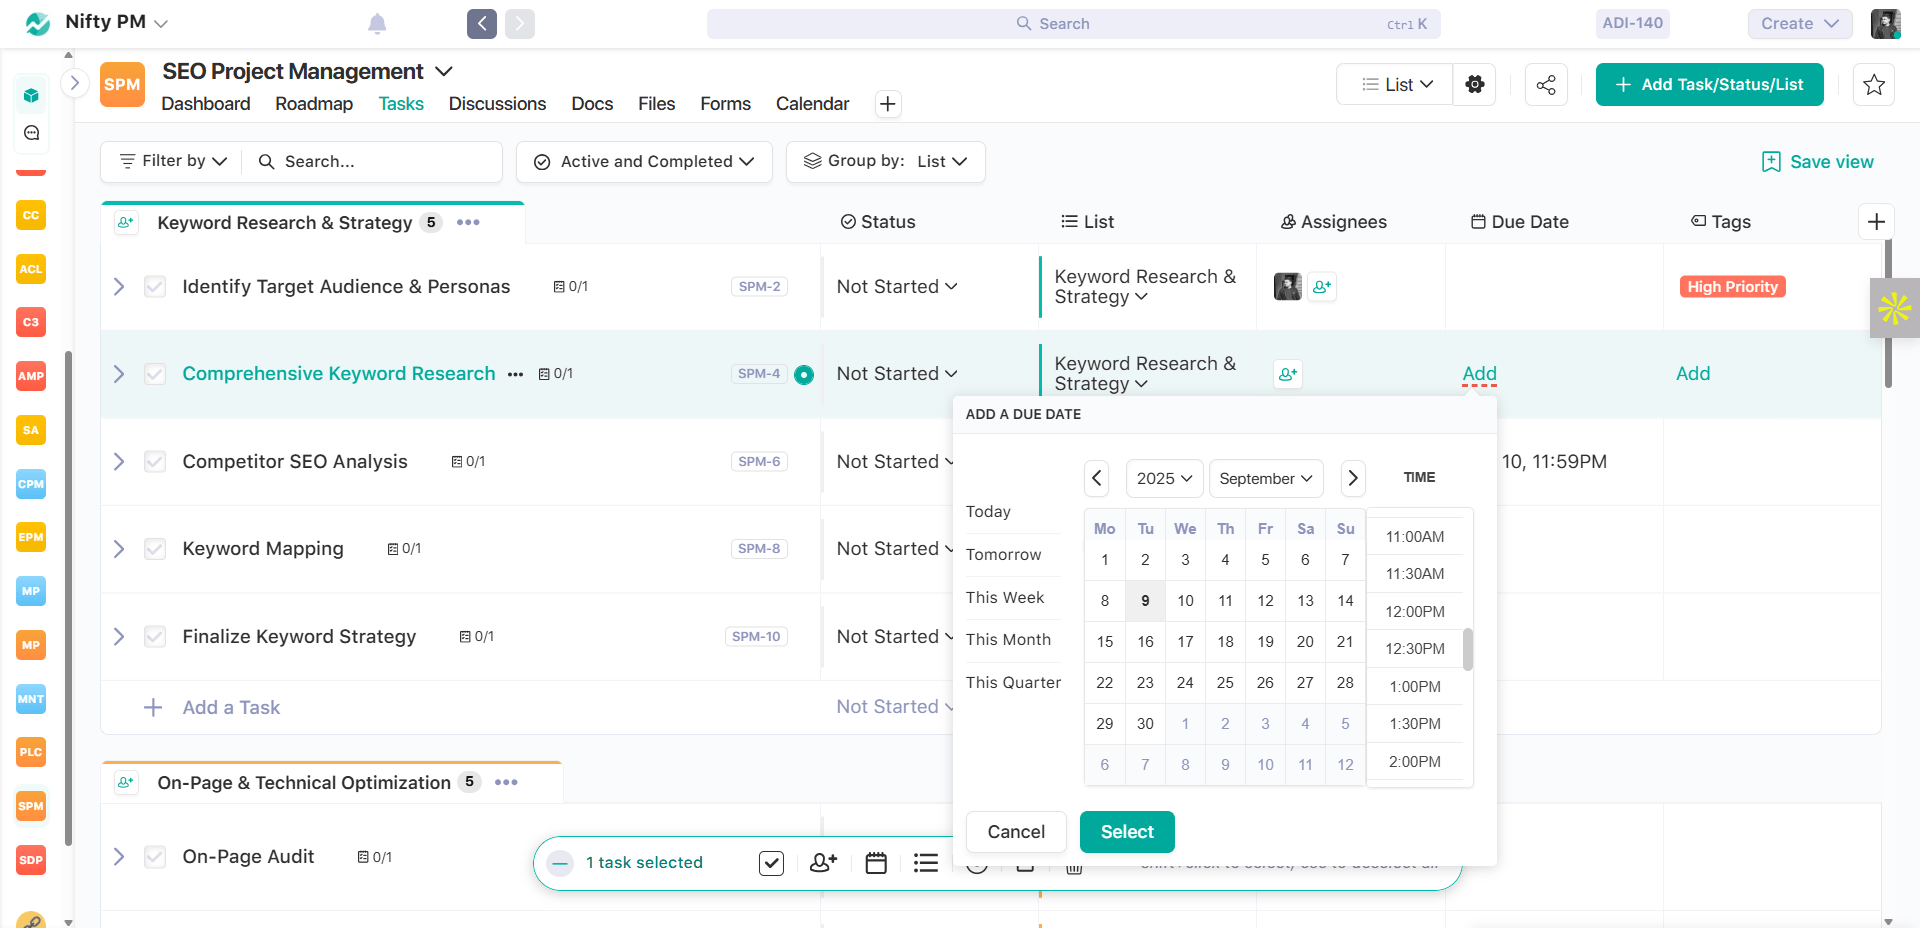Click the notifications bell icon
Screen dimensions: 1920x928
377,24
